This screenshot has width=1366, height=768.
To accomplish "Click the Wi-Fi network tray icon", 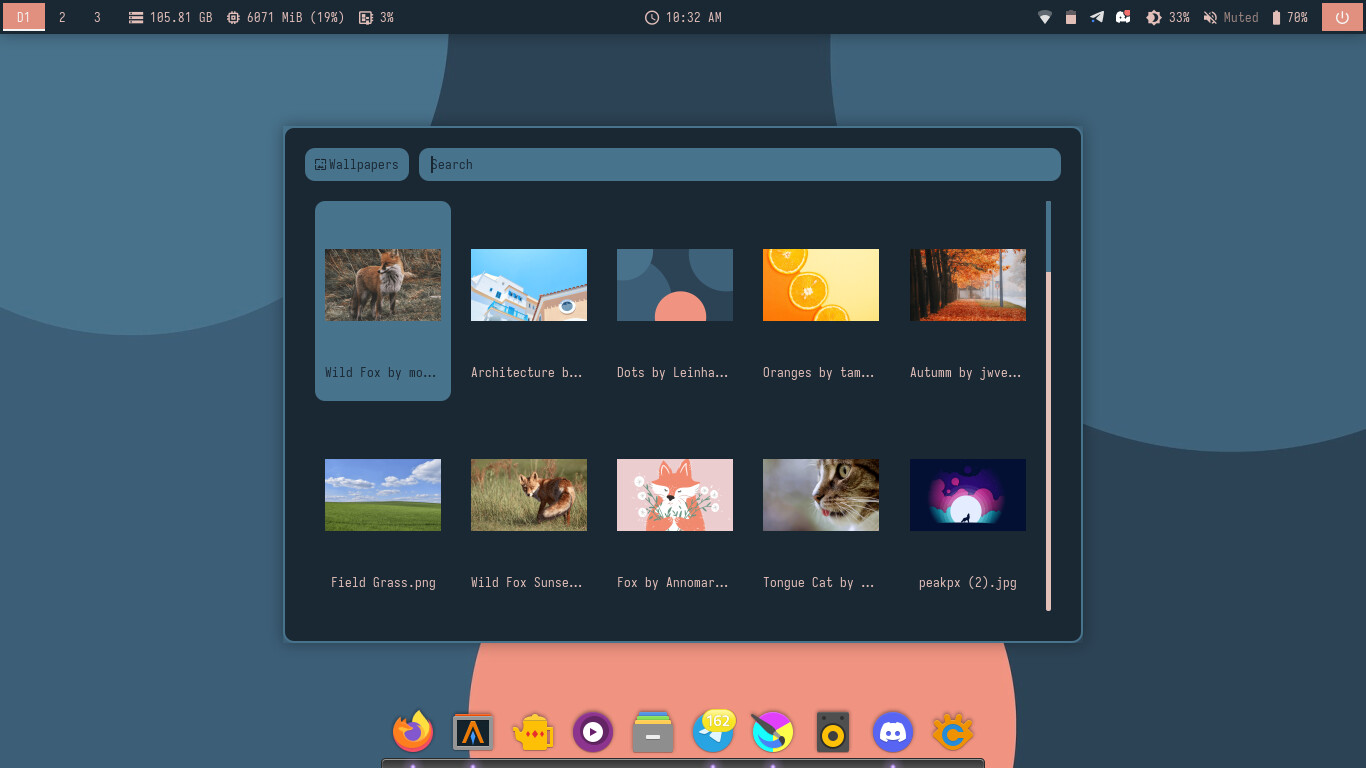I will [1045, 18].
